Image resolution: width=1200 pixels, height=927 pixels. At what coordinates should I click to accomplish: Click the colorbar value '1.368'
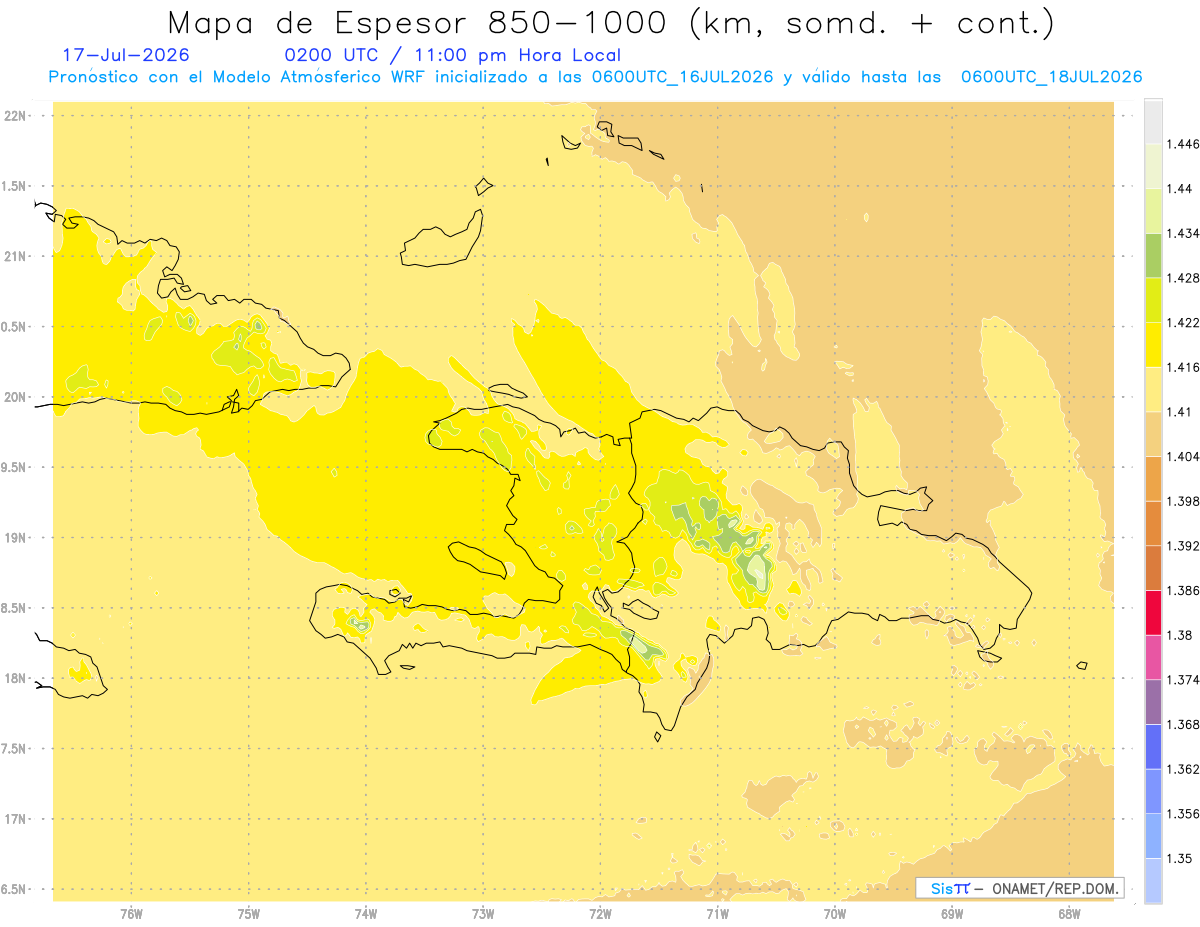coord(1183,724)
